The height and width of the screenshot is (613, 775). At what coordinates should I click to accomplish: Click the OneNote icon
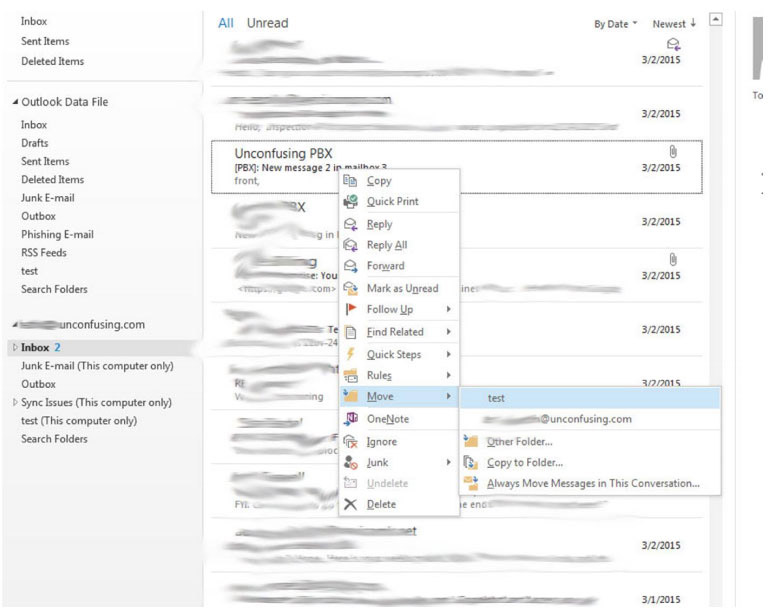click(350, 419)
